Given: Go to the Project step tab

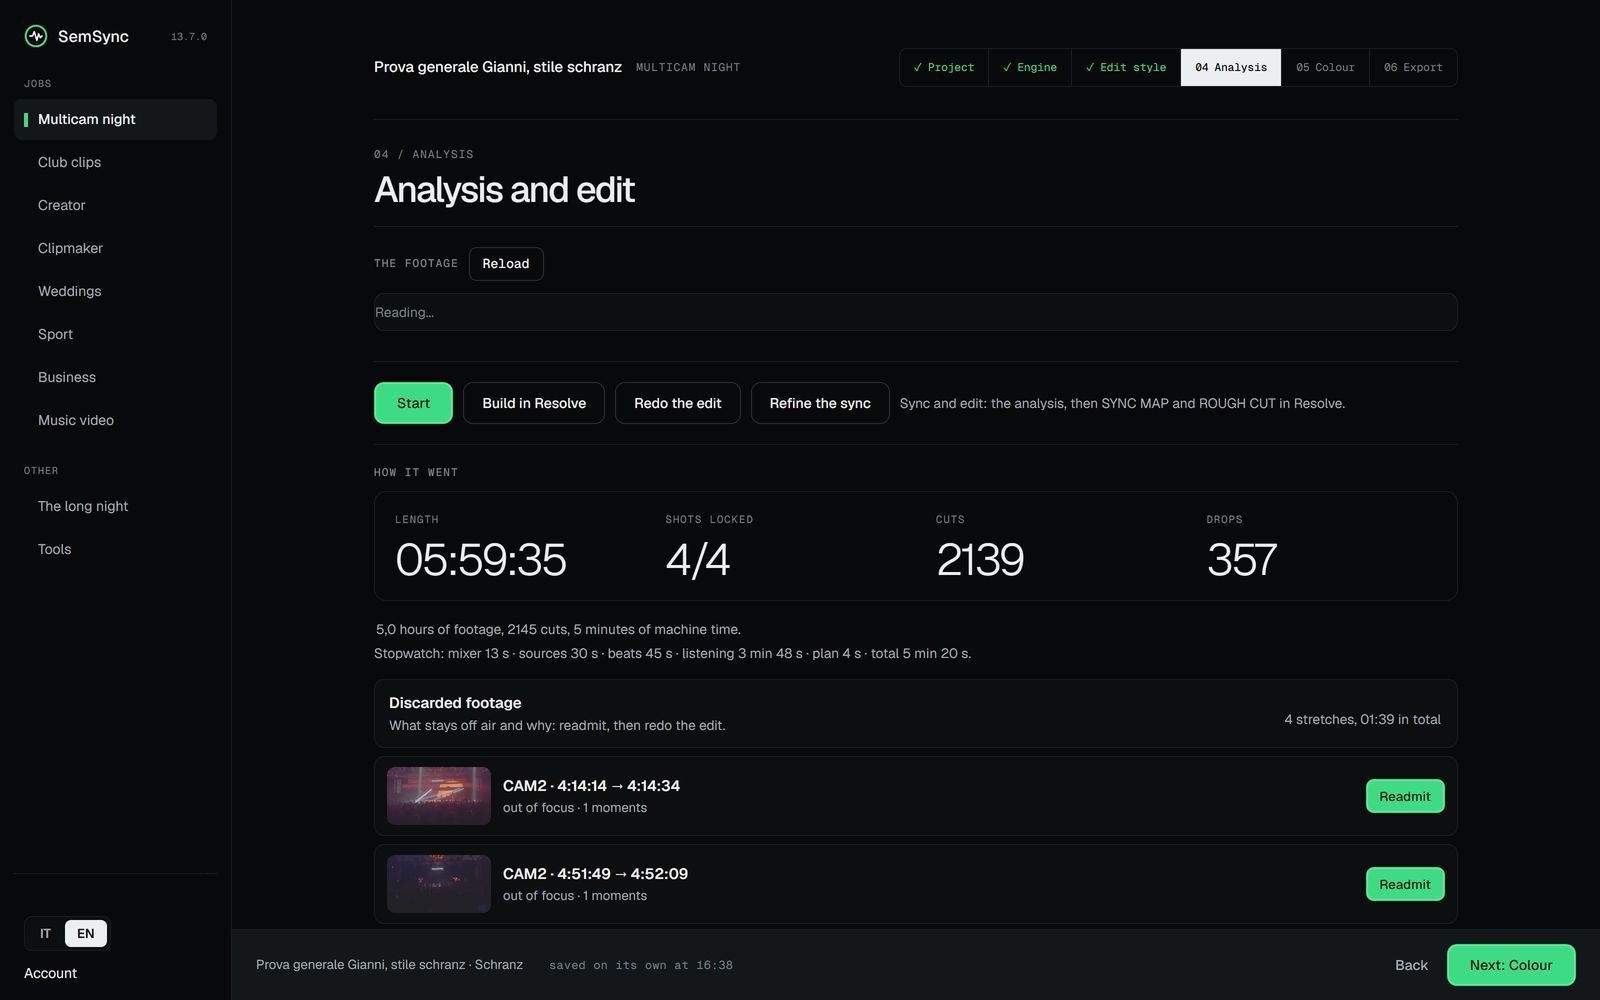Looking at the screenshot, I should tap(944, 68).
